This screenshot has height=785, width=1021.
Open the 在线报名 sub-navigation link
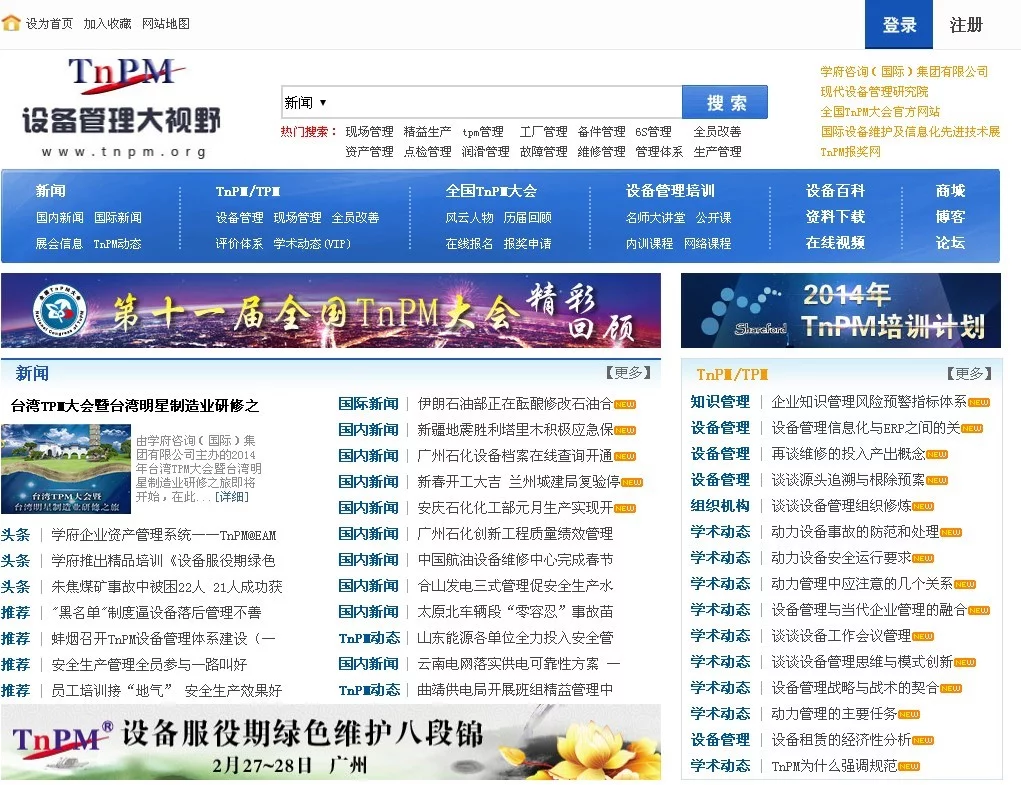(469, 243)
